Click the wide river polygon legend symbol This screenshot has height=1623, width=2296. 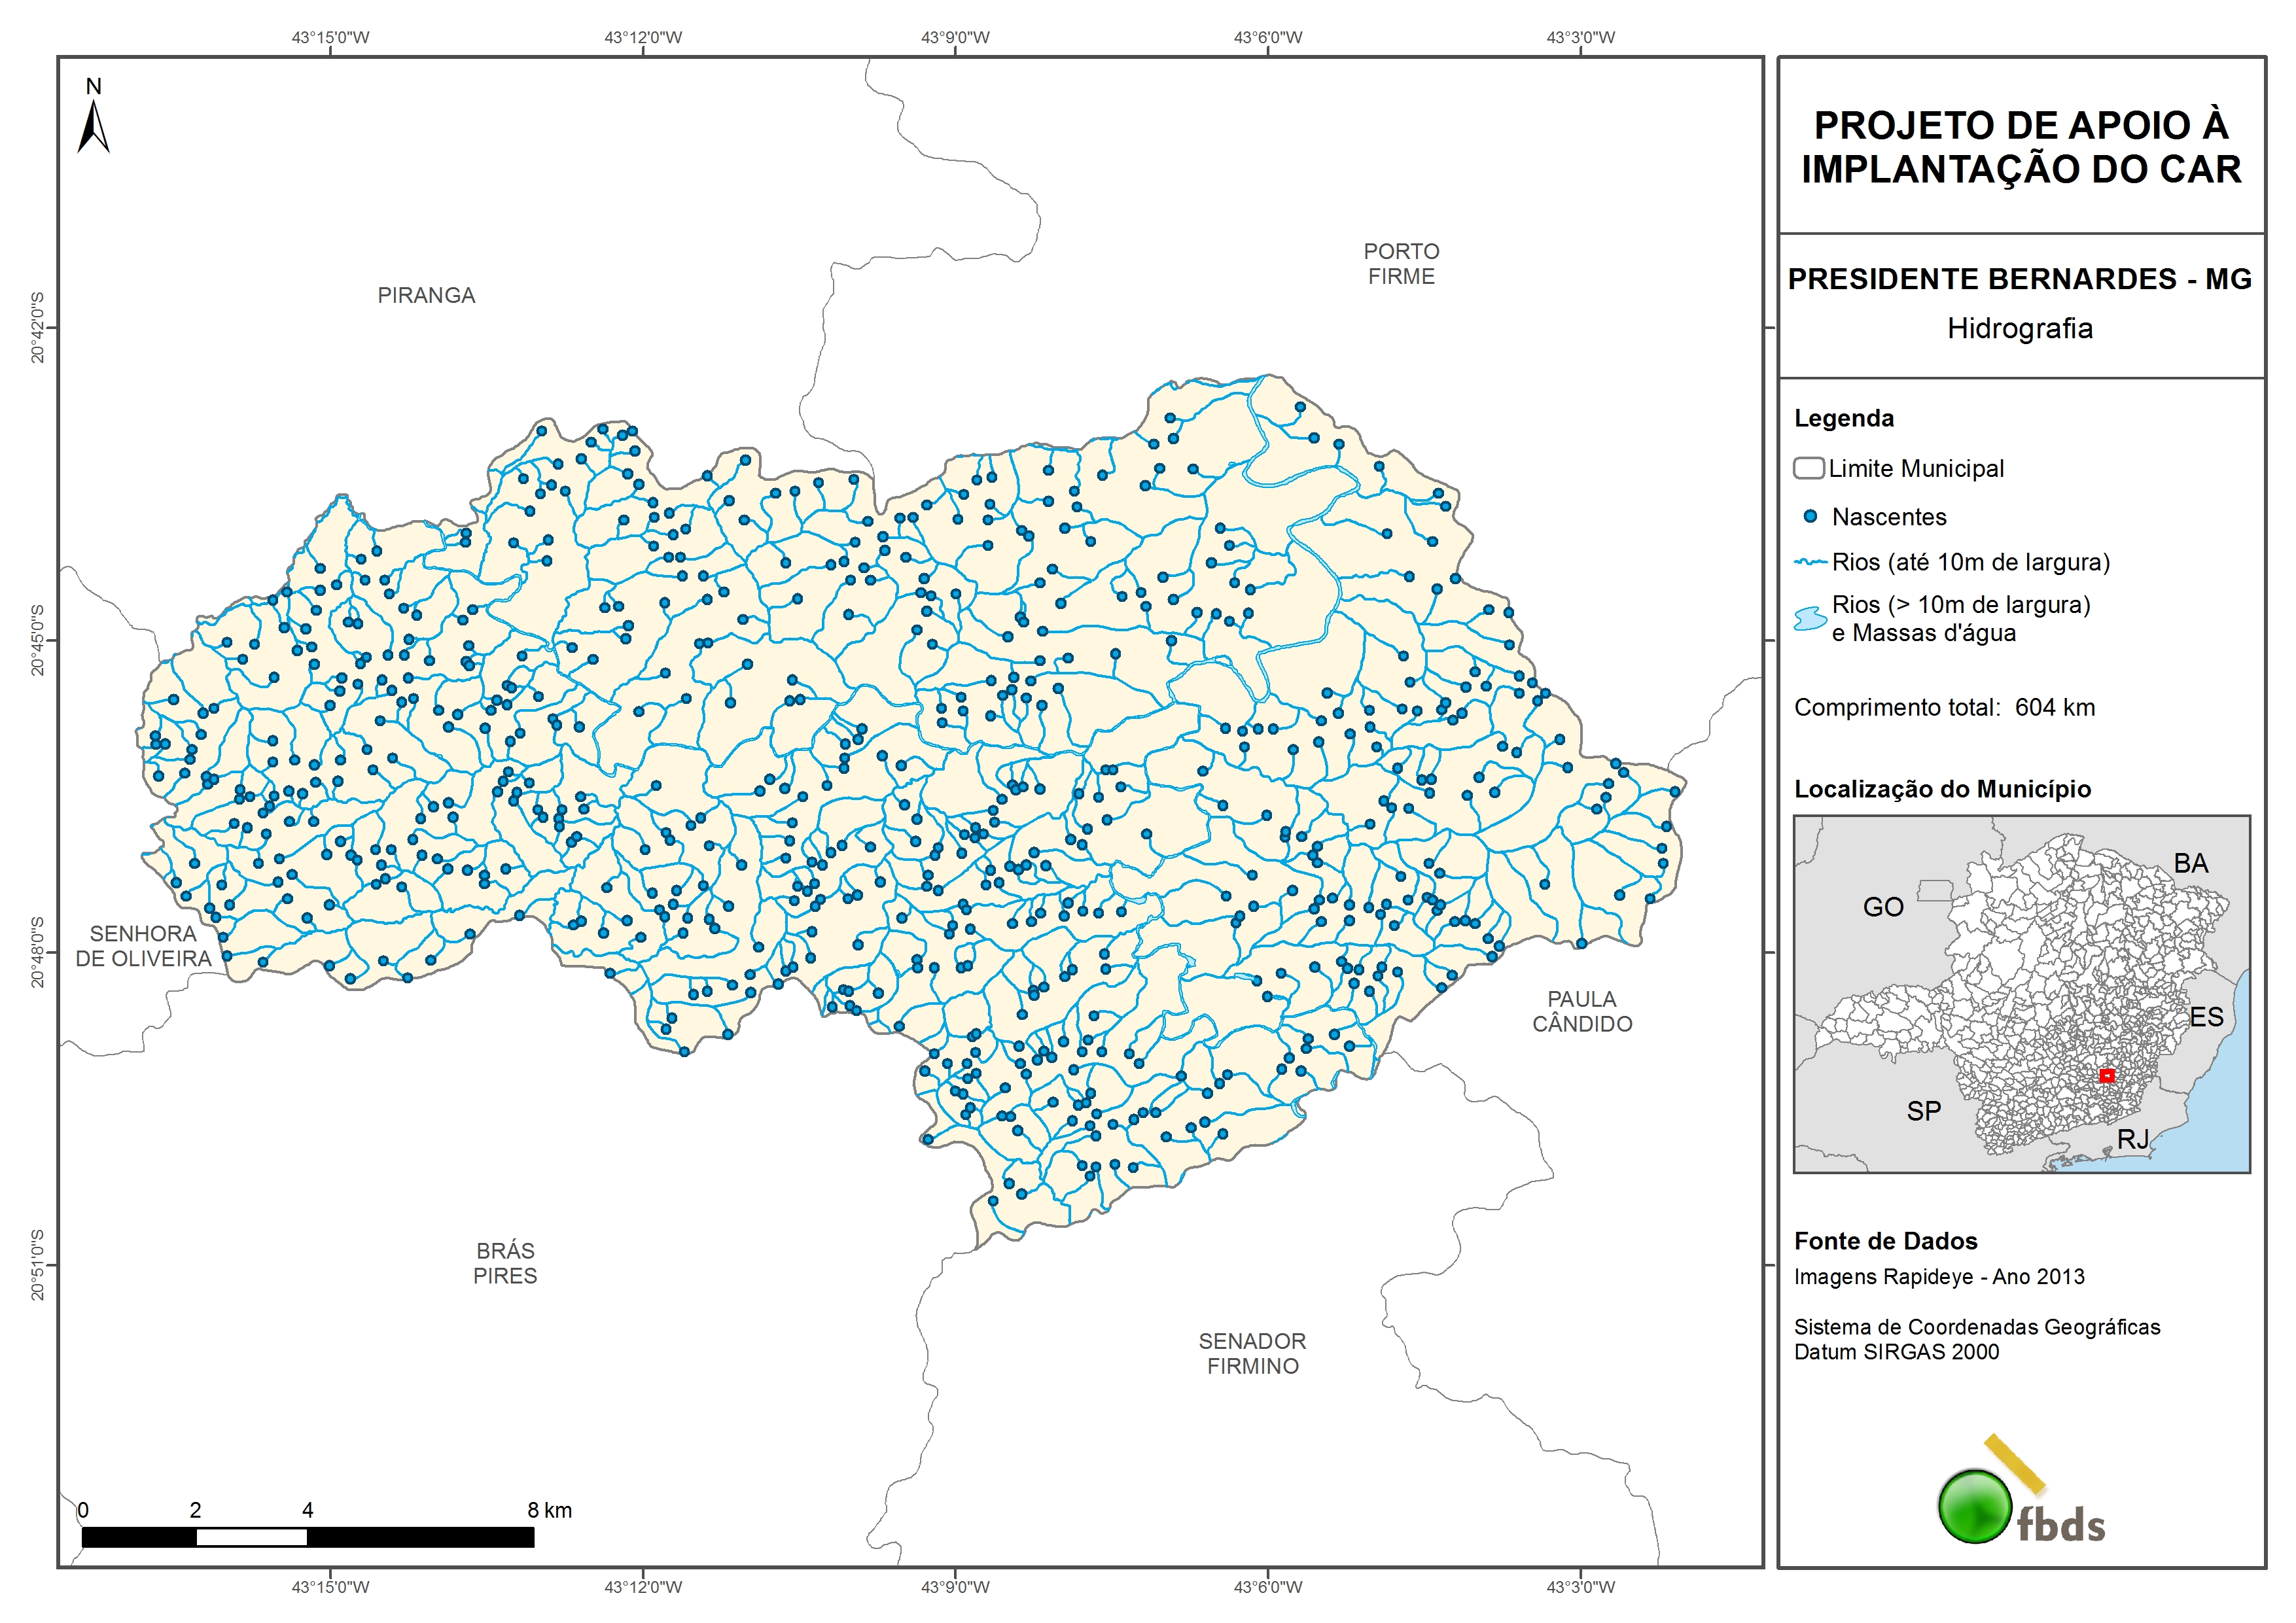click(x=1810, y=619)
